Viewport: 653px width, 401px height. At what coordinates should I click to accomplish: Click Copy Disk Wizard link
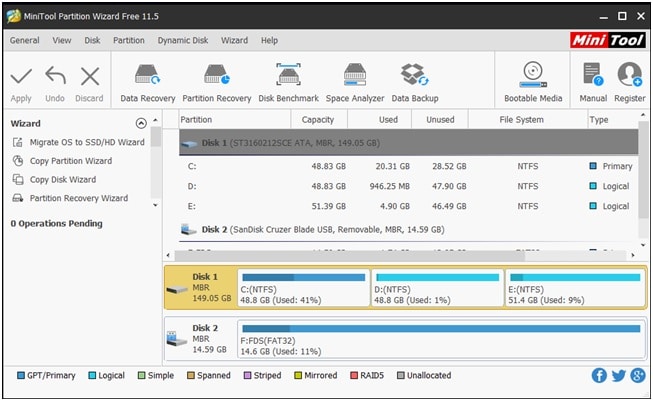(63, 179)
